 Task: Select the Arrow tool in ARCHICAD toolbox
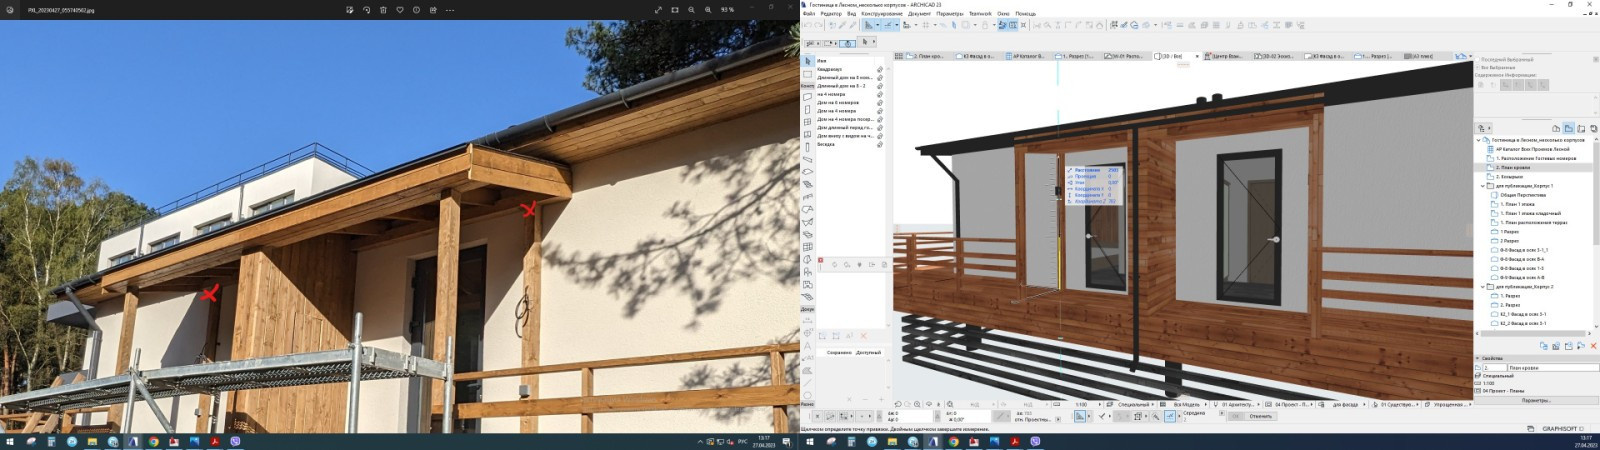tap(808, 62)
